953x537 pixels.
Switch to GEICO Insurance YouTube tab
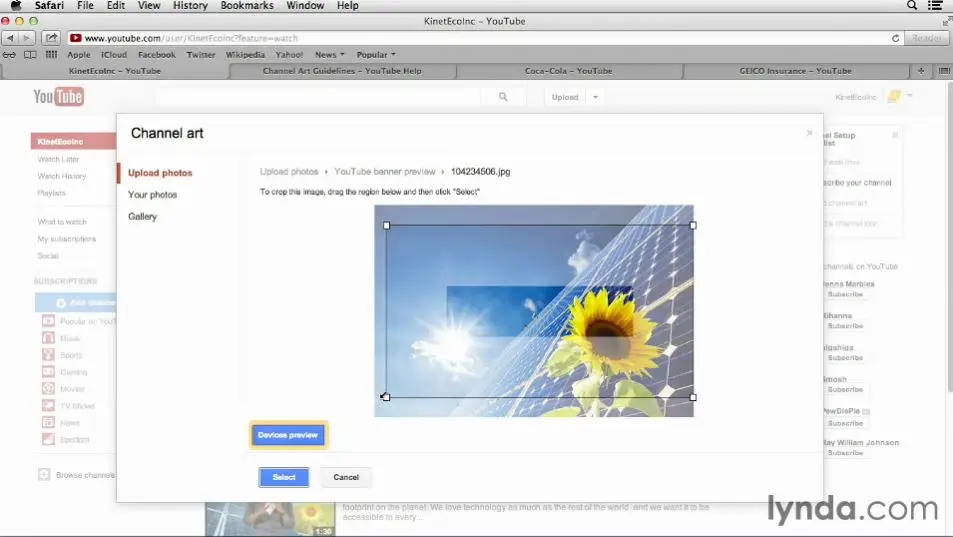(x=796, y=71)
